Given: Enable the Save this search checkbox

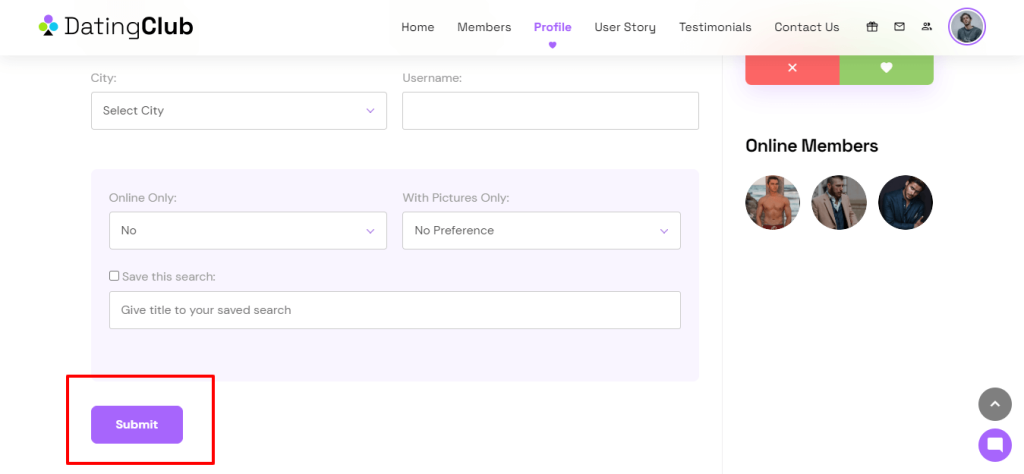Looking at the screenshot, I should [x=114, y=276].
